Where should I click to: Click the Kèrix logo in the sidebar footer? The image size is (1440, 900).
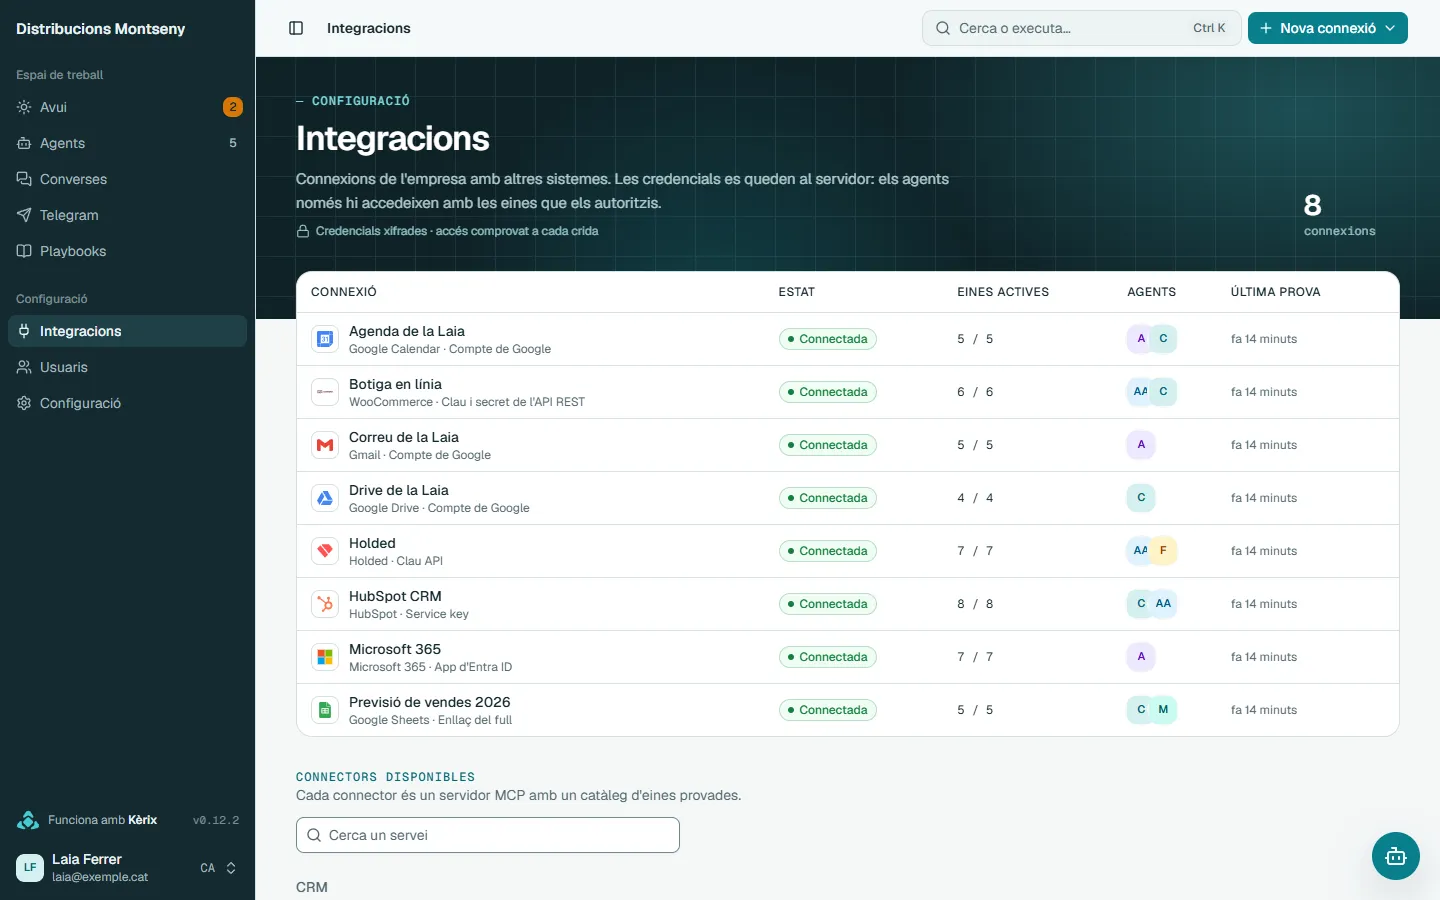click(x=28, y=820)
